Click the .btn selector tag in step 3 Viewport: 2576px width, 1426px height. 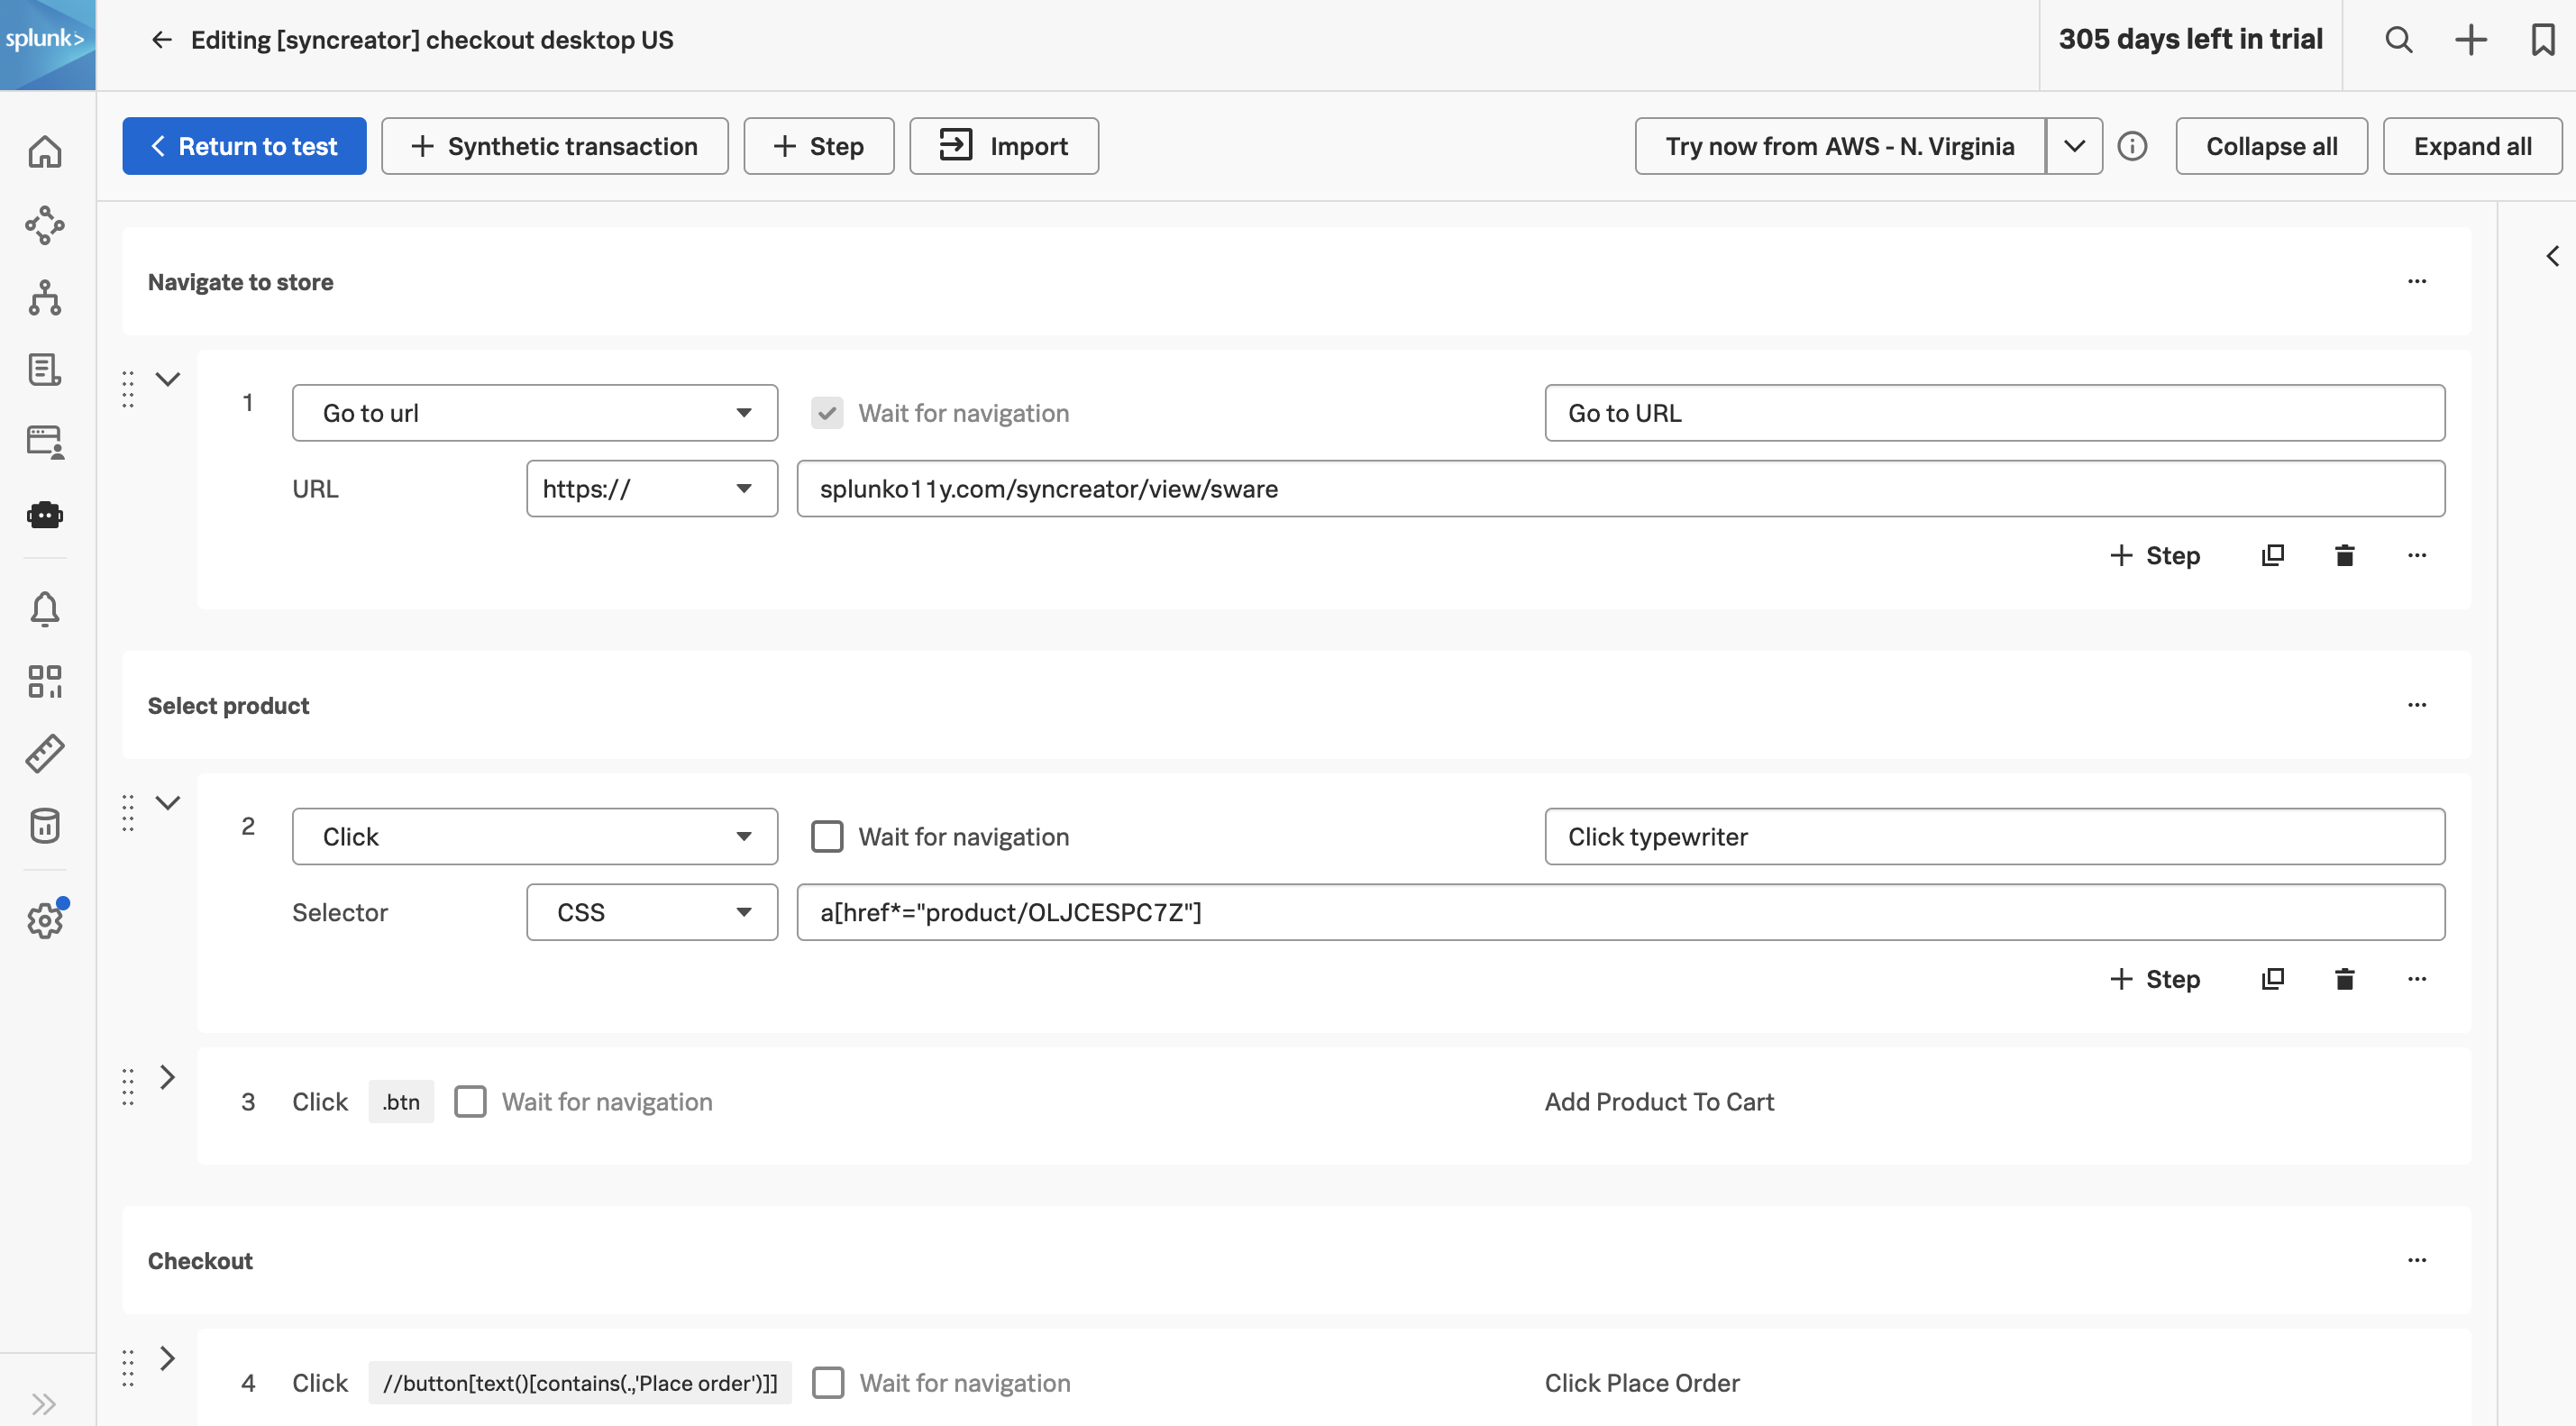click(401, 1101)
